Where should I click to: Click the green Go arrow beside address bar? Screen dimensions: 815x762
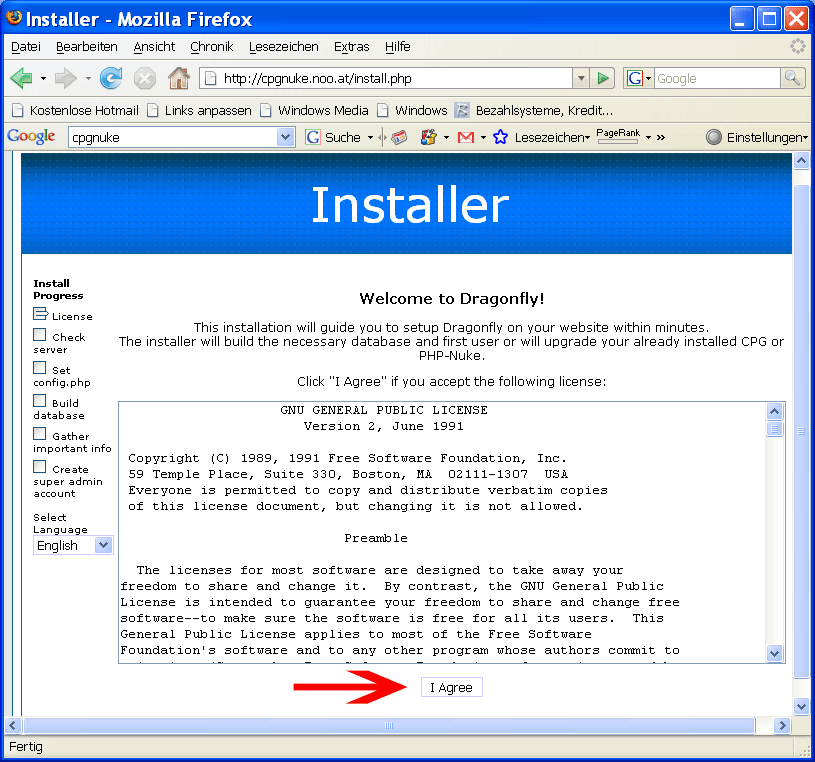[x=603, y=78]
